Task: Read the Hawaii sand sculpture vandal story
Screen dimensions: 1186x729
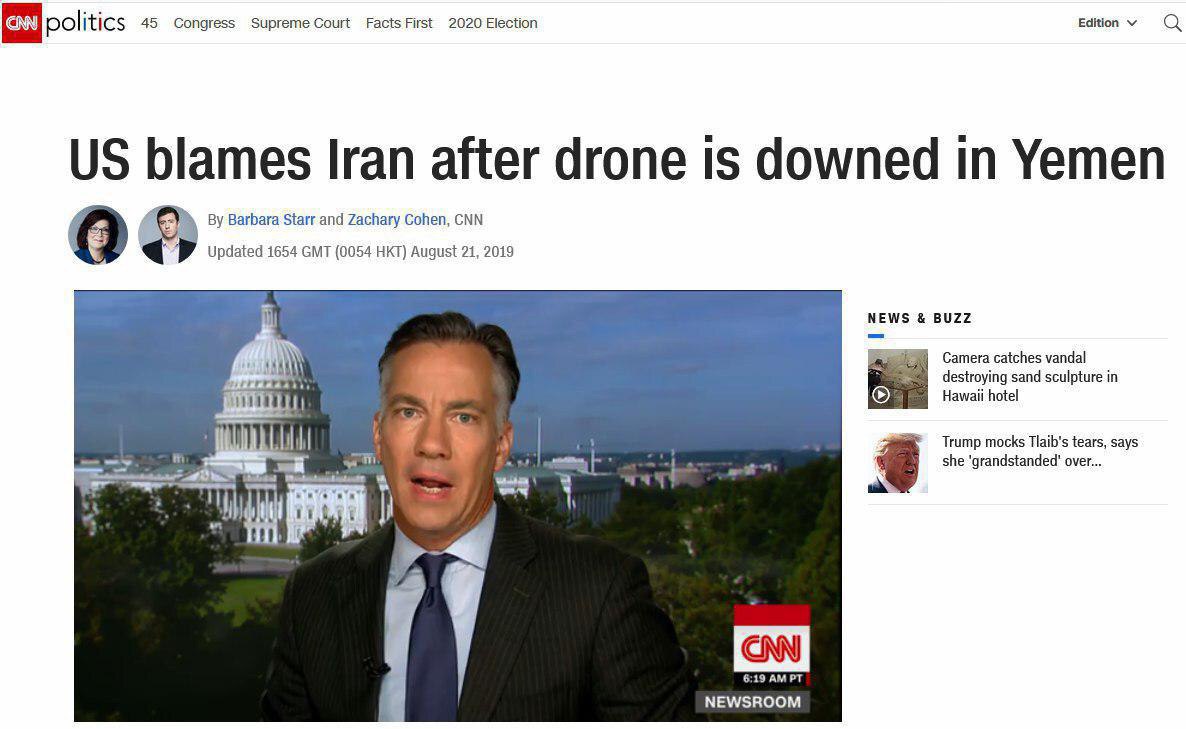Action: click(x=1029, y=377)
